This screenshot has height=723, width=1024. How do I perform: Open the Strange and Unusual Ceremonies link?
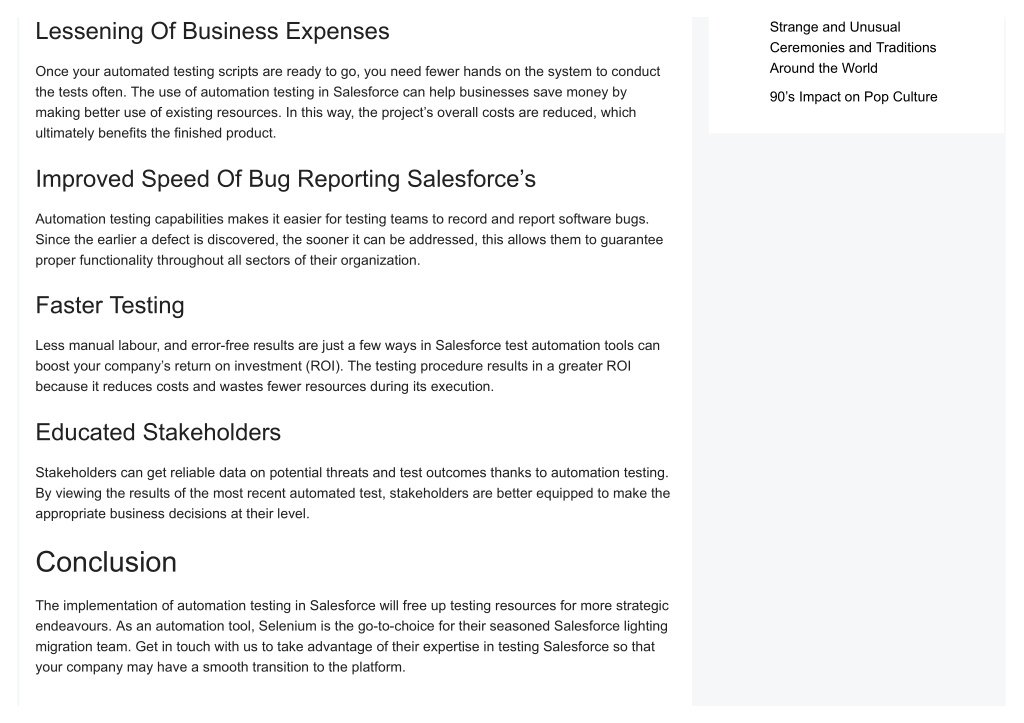pyautogui.click(x=852, y=48)
